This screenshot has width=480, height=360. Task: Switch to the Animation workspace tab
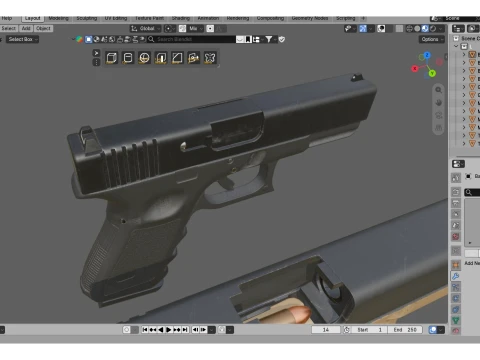208,18
